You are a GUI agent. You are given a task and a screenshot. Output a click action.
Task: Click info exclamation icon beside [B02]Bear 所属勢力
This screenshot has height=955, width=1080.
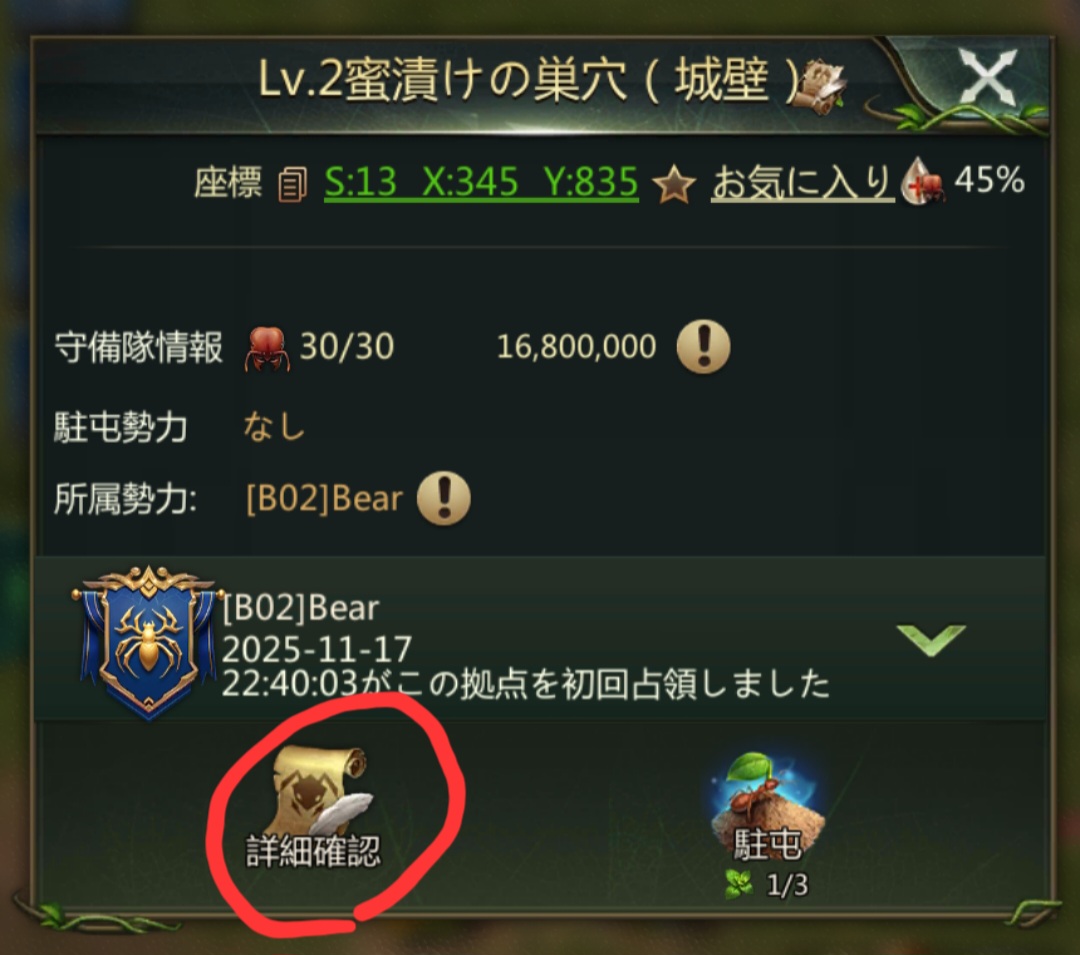coord(444,499)
